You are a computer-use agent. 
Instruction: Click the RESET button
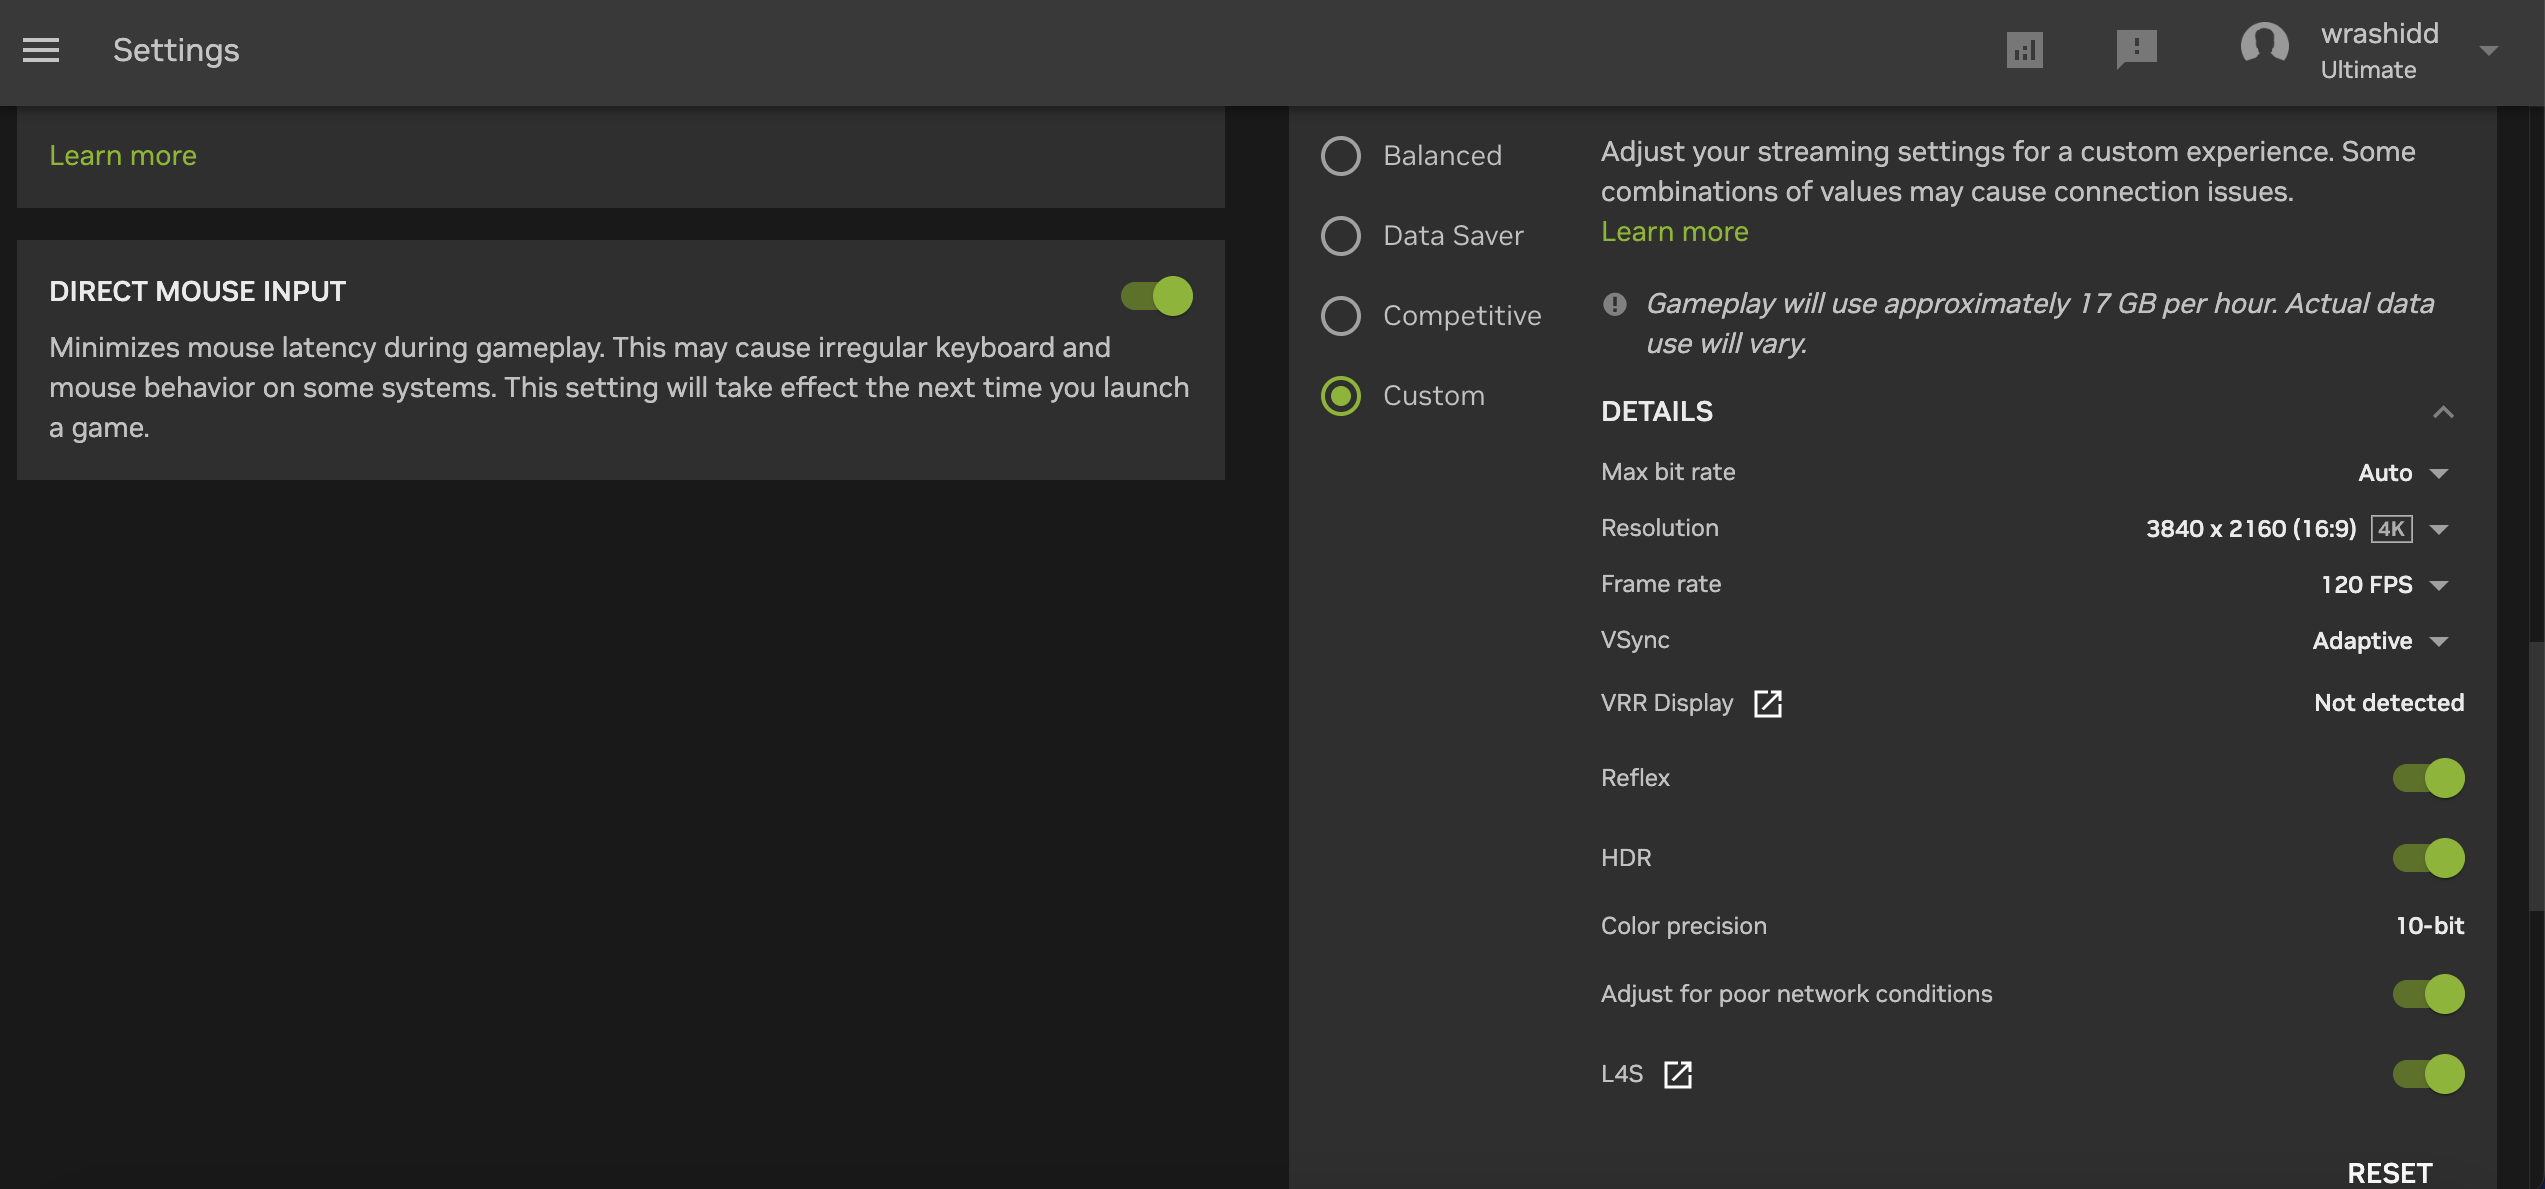[2390, 1172]
